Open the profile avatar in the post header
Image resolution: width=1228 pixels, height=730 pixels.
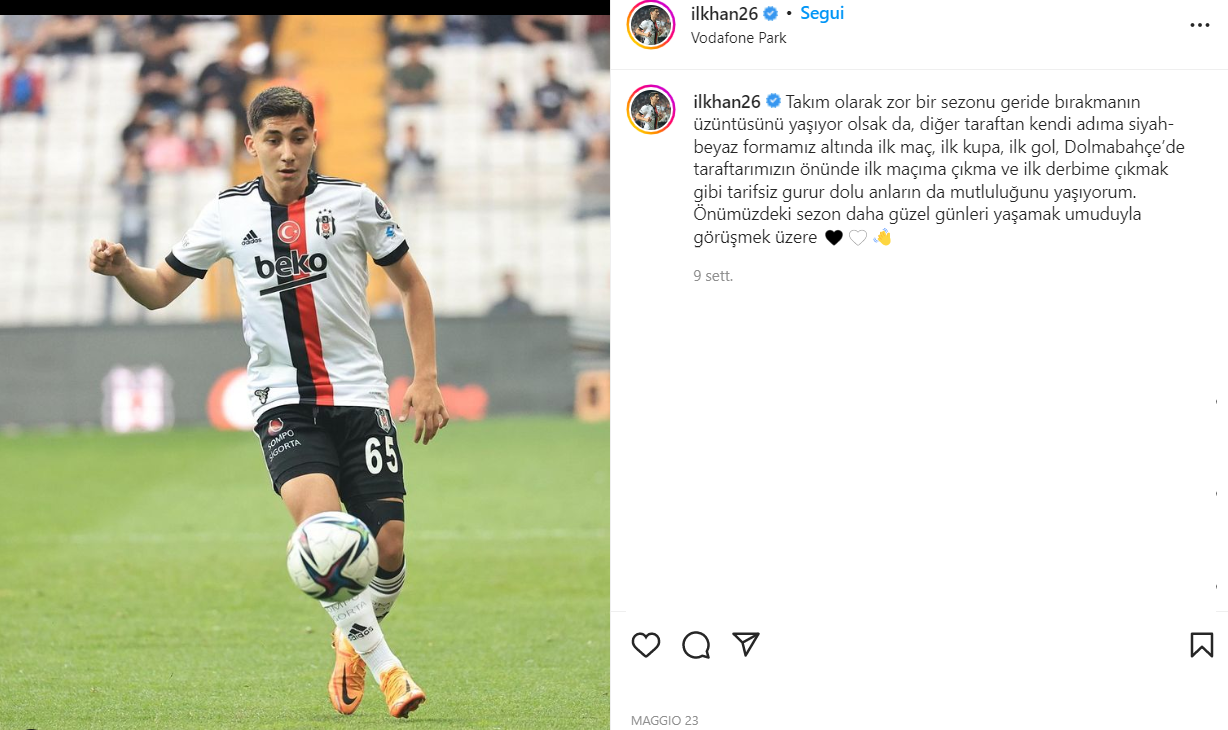(x=651, y=24)
